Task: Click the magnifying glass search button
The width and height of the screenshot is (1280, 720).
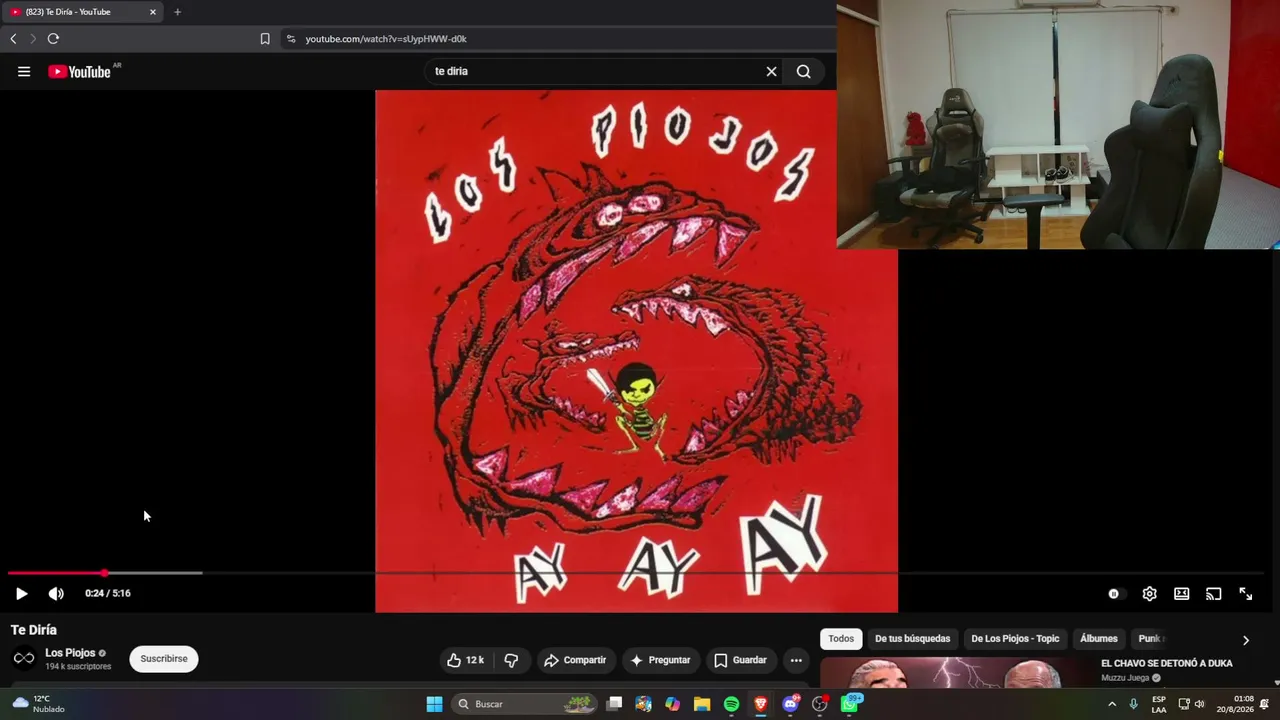Action: point(803,72)
